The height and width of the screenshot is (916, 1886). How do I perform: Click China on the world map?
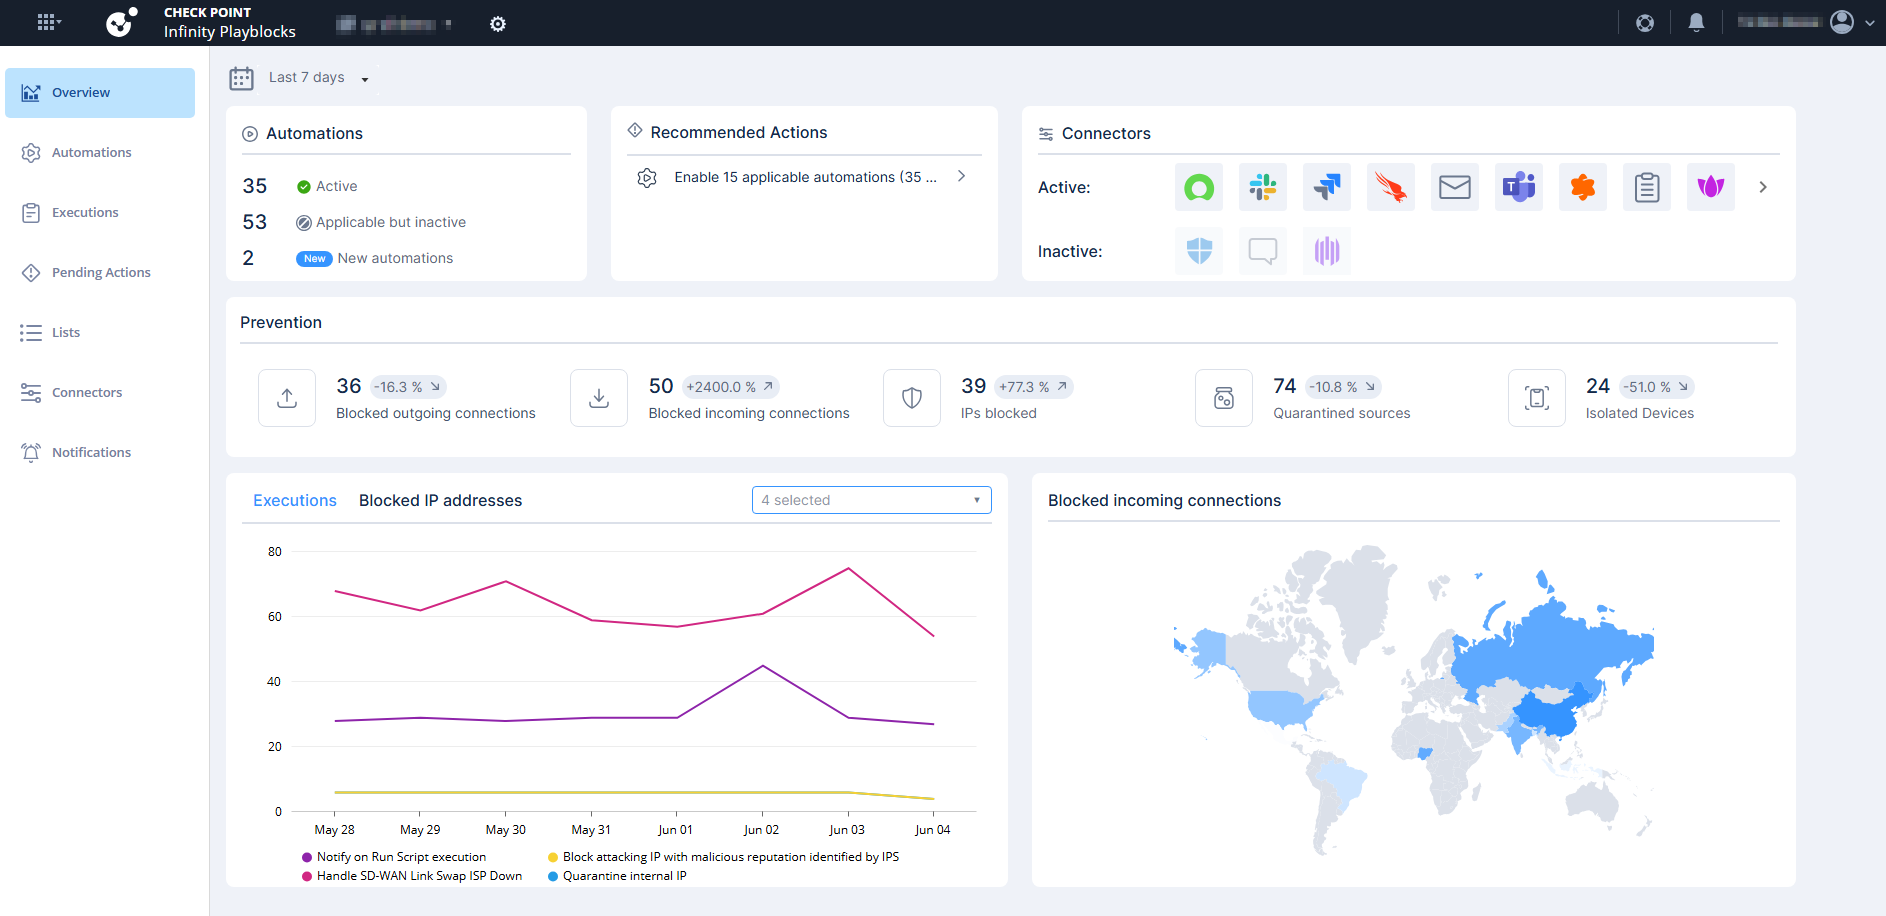point(1548,712)
